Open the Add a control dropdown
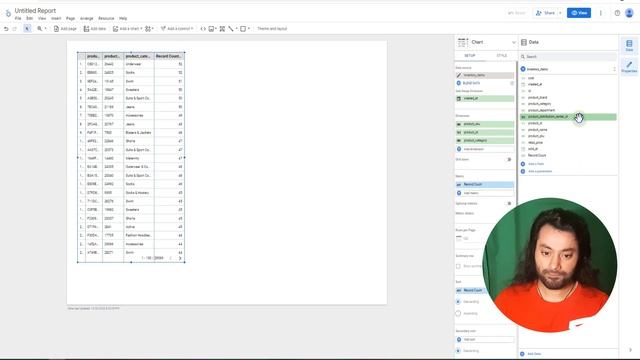This screenshot has width=640, height=360. coord(177,29)
